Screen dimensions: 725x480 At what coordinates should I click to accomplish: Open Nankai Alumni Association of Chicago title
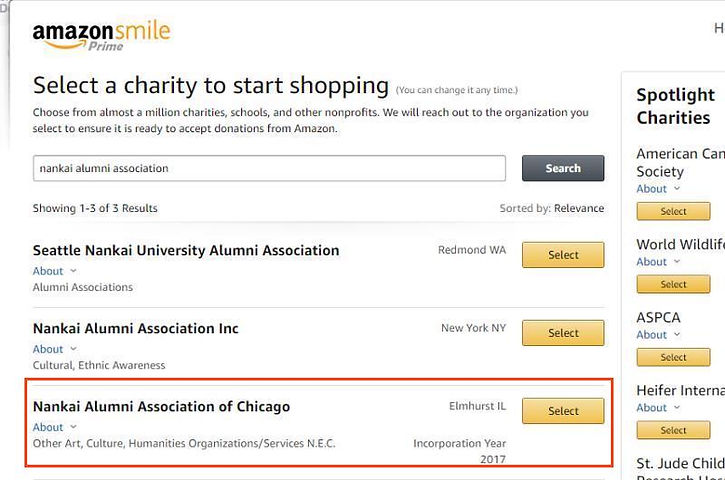[x=161, y=406]
